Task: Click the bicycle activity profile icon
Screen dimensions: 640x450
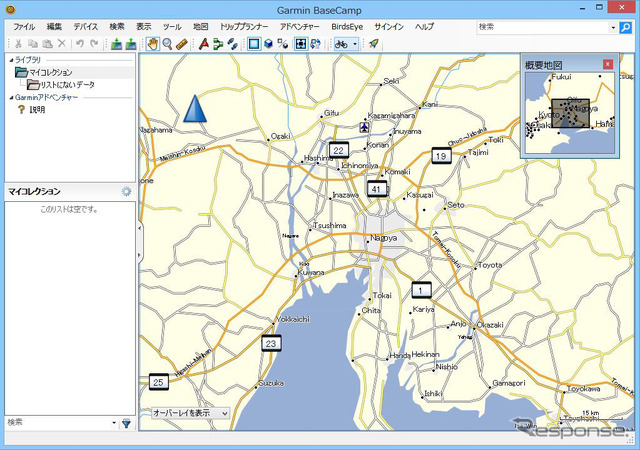Action: coord(341,44)
